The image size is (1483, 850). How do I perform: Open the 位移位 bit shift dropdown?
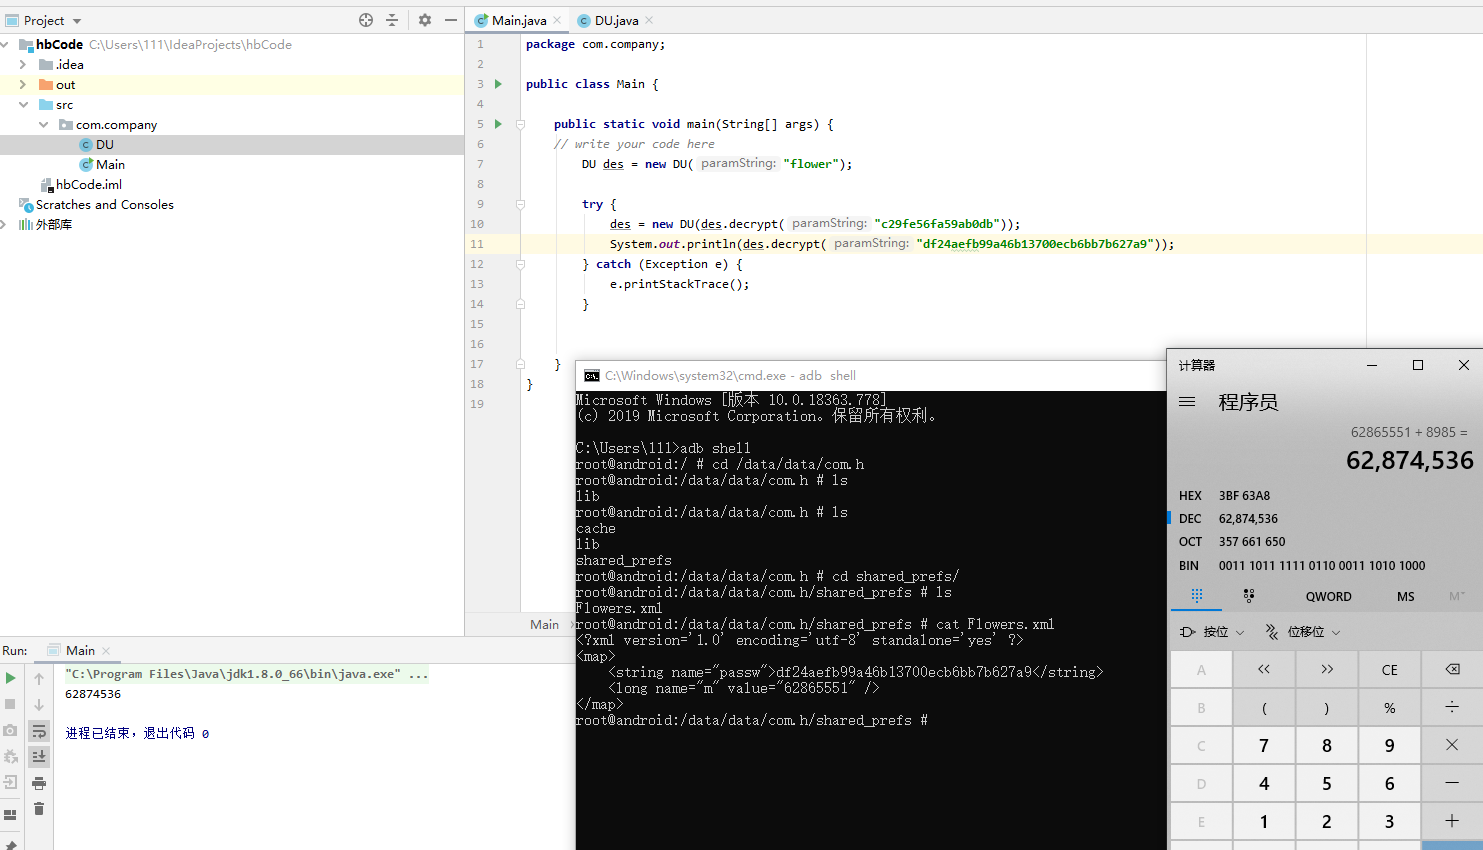click(x=1302, y=632)
